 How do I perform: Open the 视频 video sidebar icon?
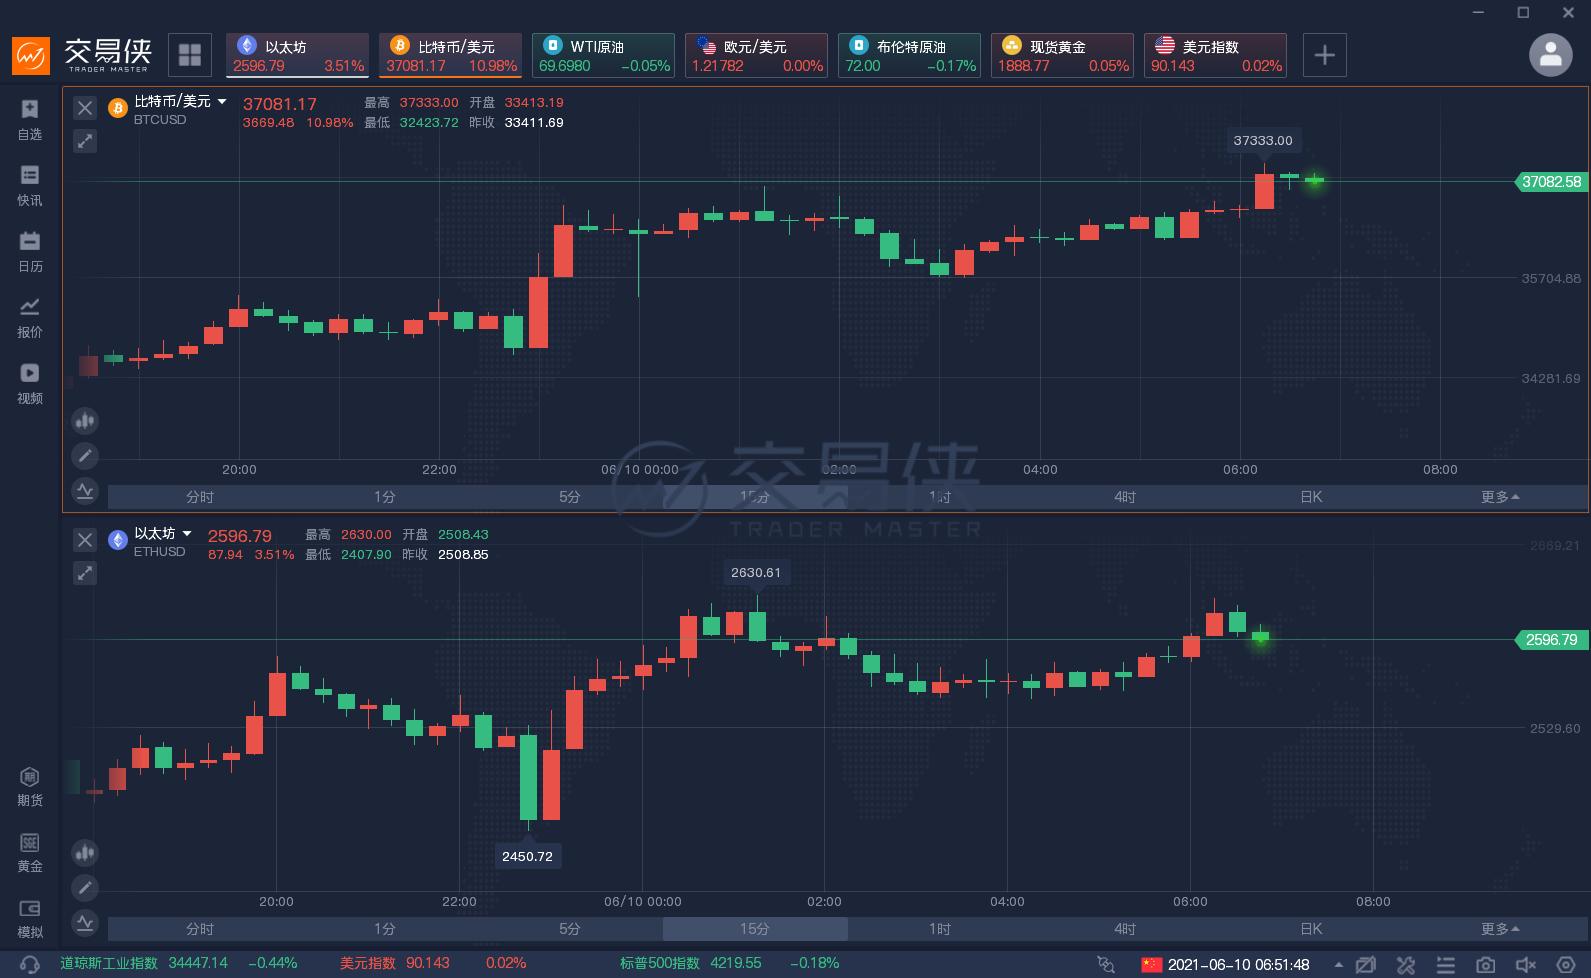pyautogui.click(x=30, y=383)
